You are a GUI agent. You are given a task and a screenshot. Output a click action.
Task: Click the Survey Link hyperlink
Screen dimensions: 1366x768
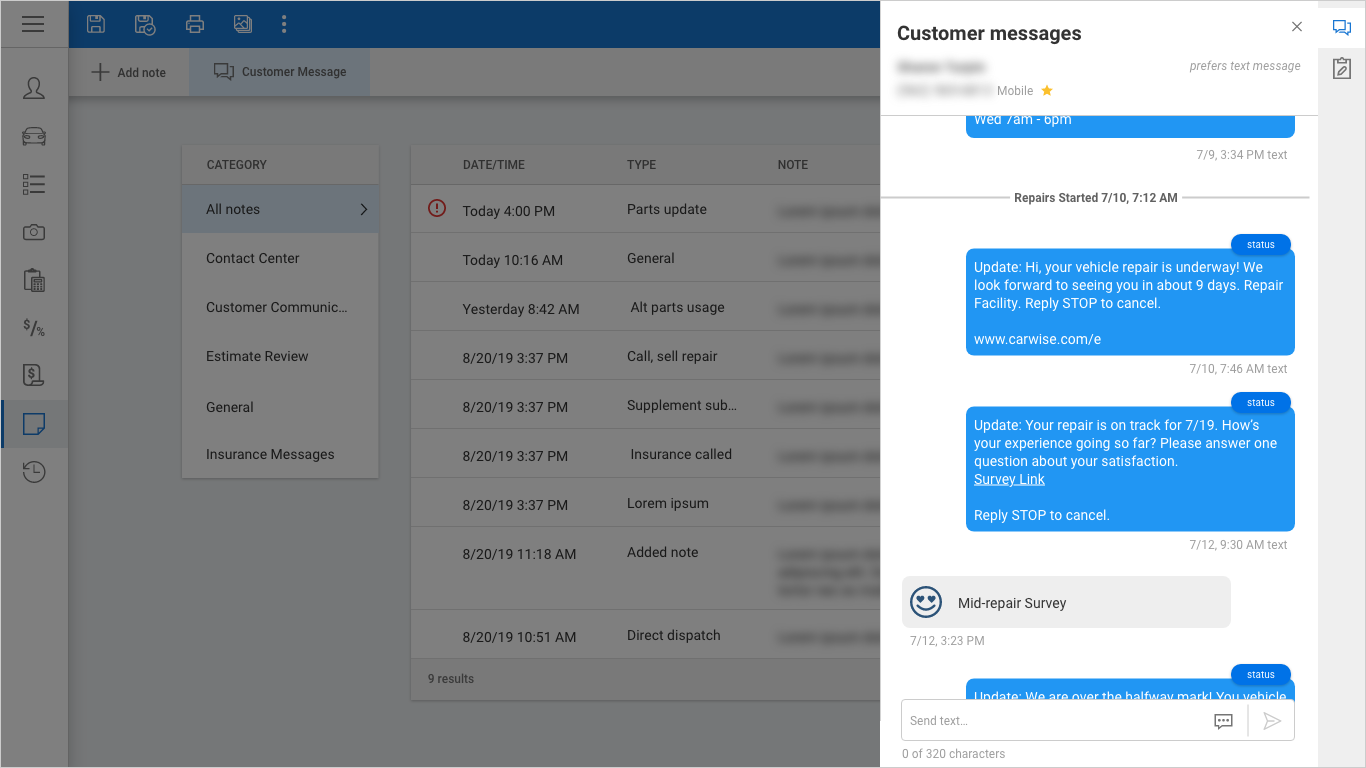click(1009, 479)
